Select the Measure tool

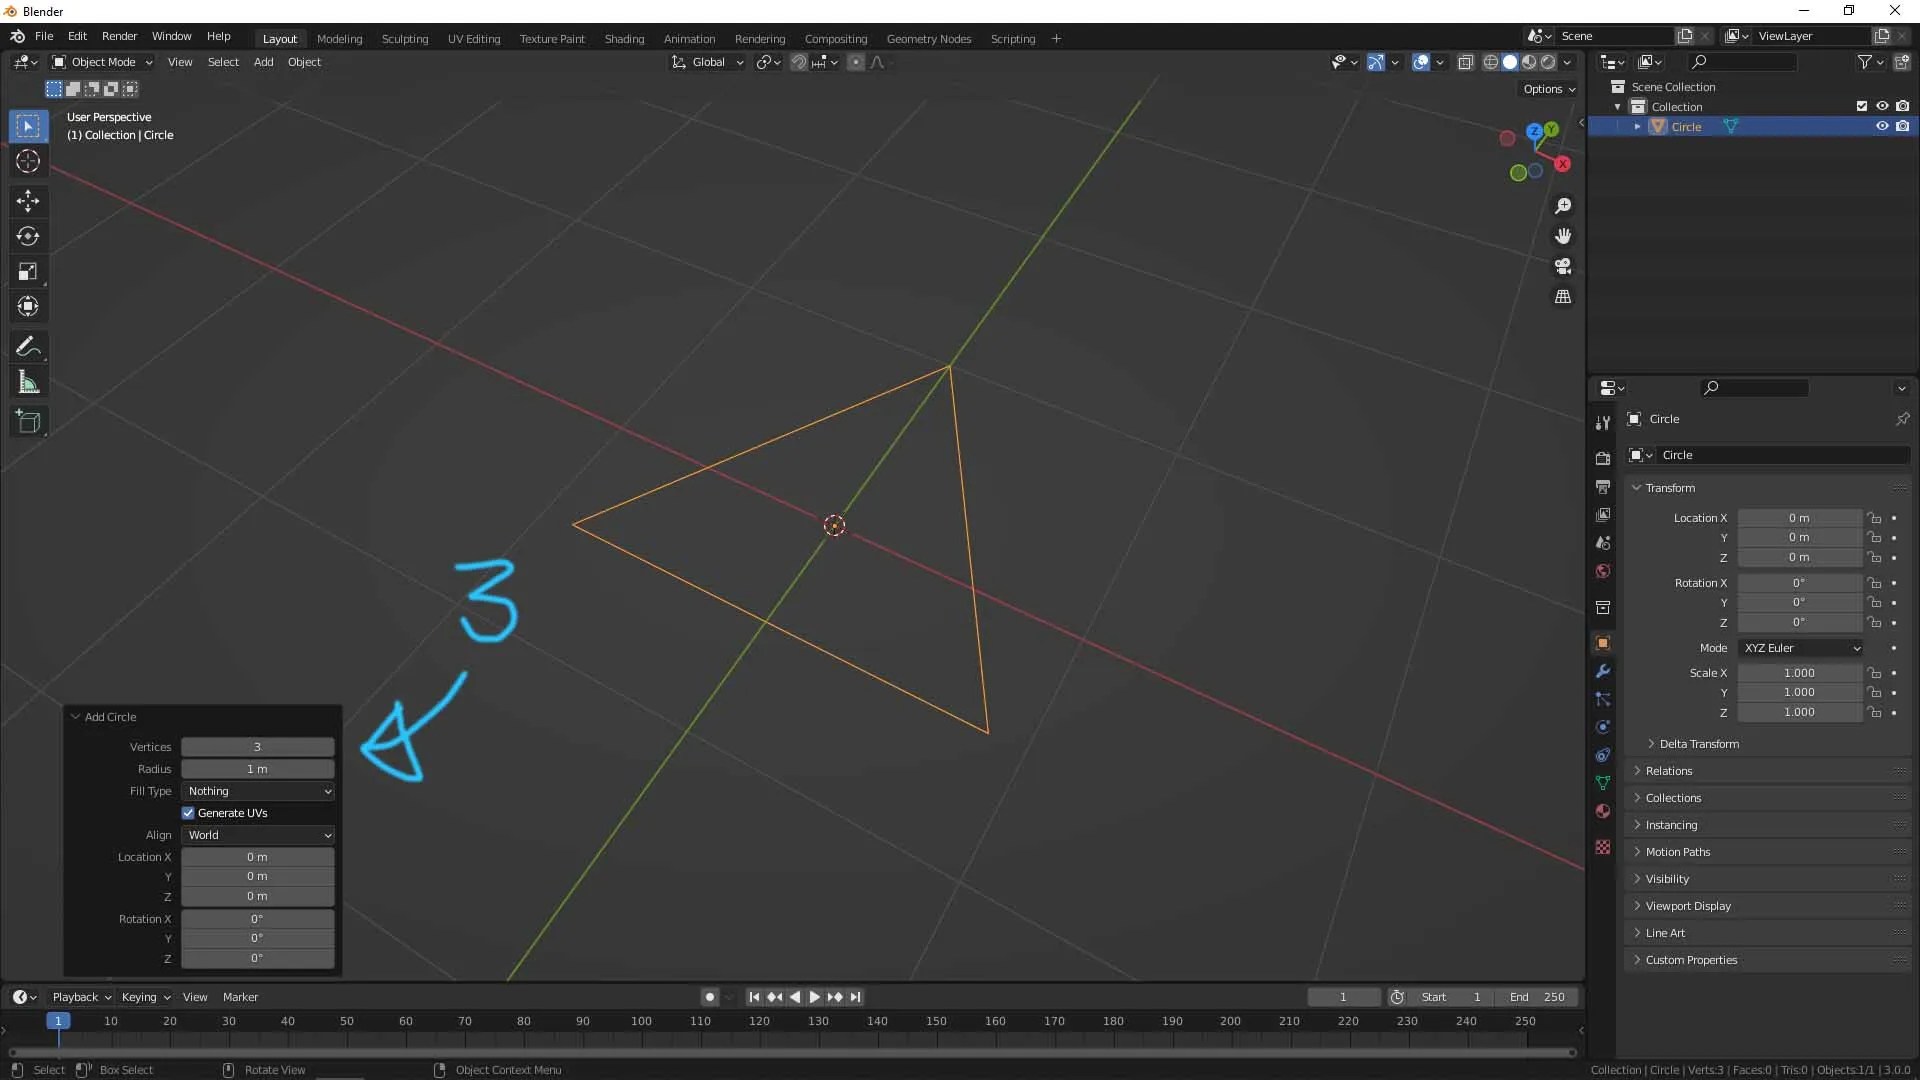(x=27, y=381)
